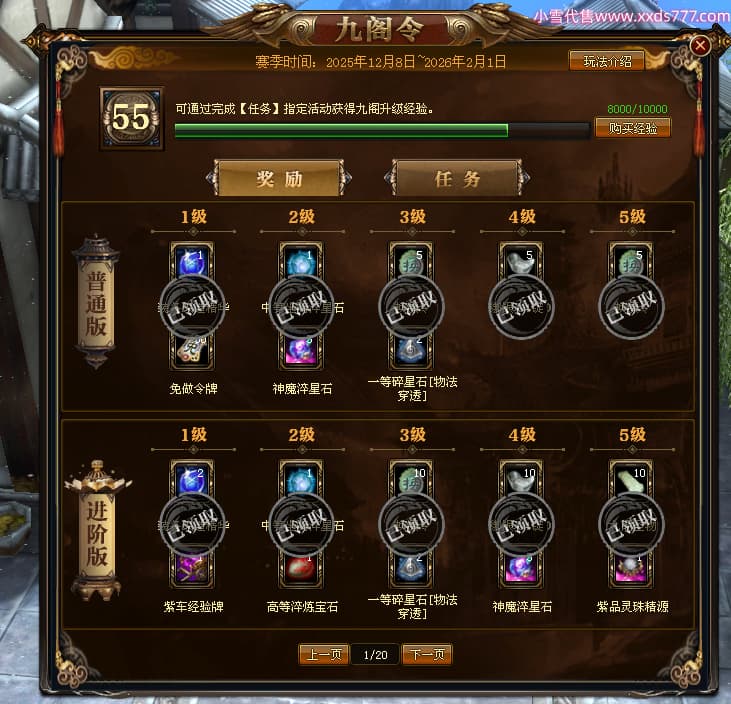Click the green 换 token in 普通版 5级
Viewport: 731px width, 704px height.
point(631,261)
